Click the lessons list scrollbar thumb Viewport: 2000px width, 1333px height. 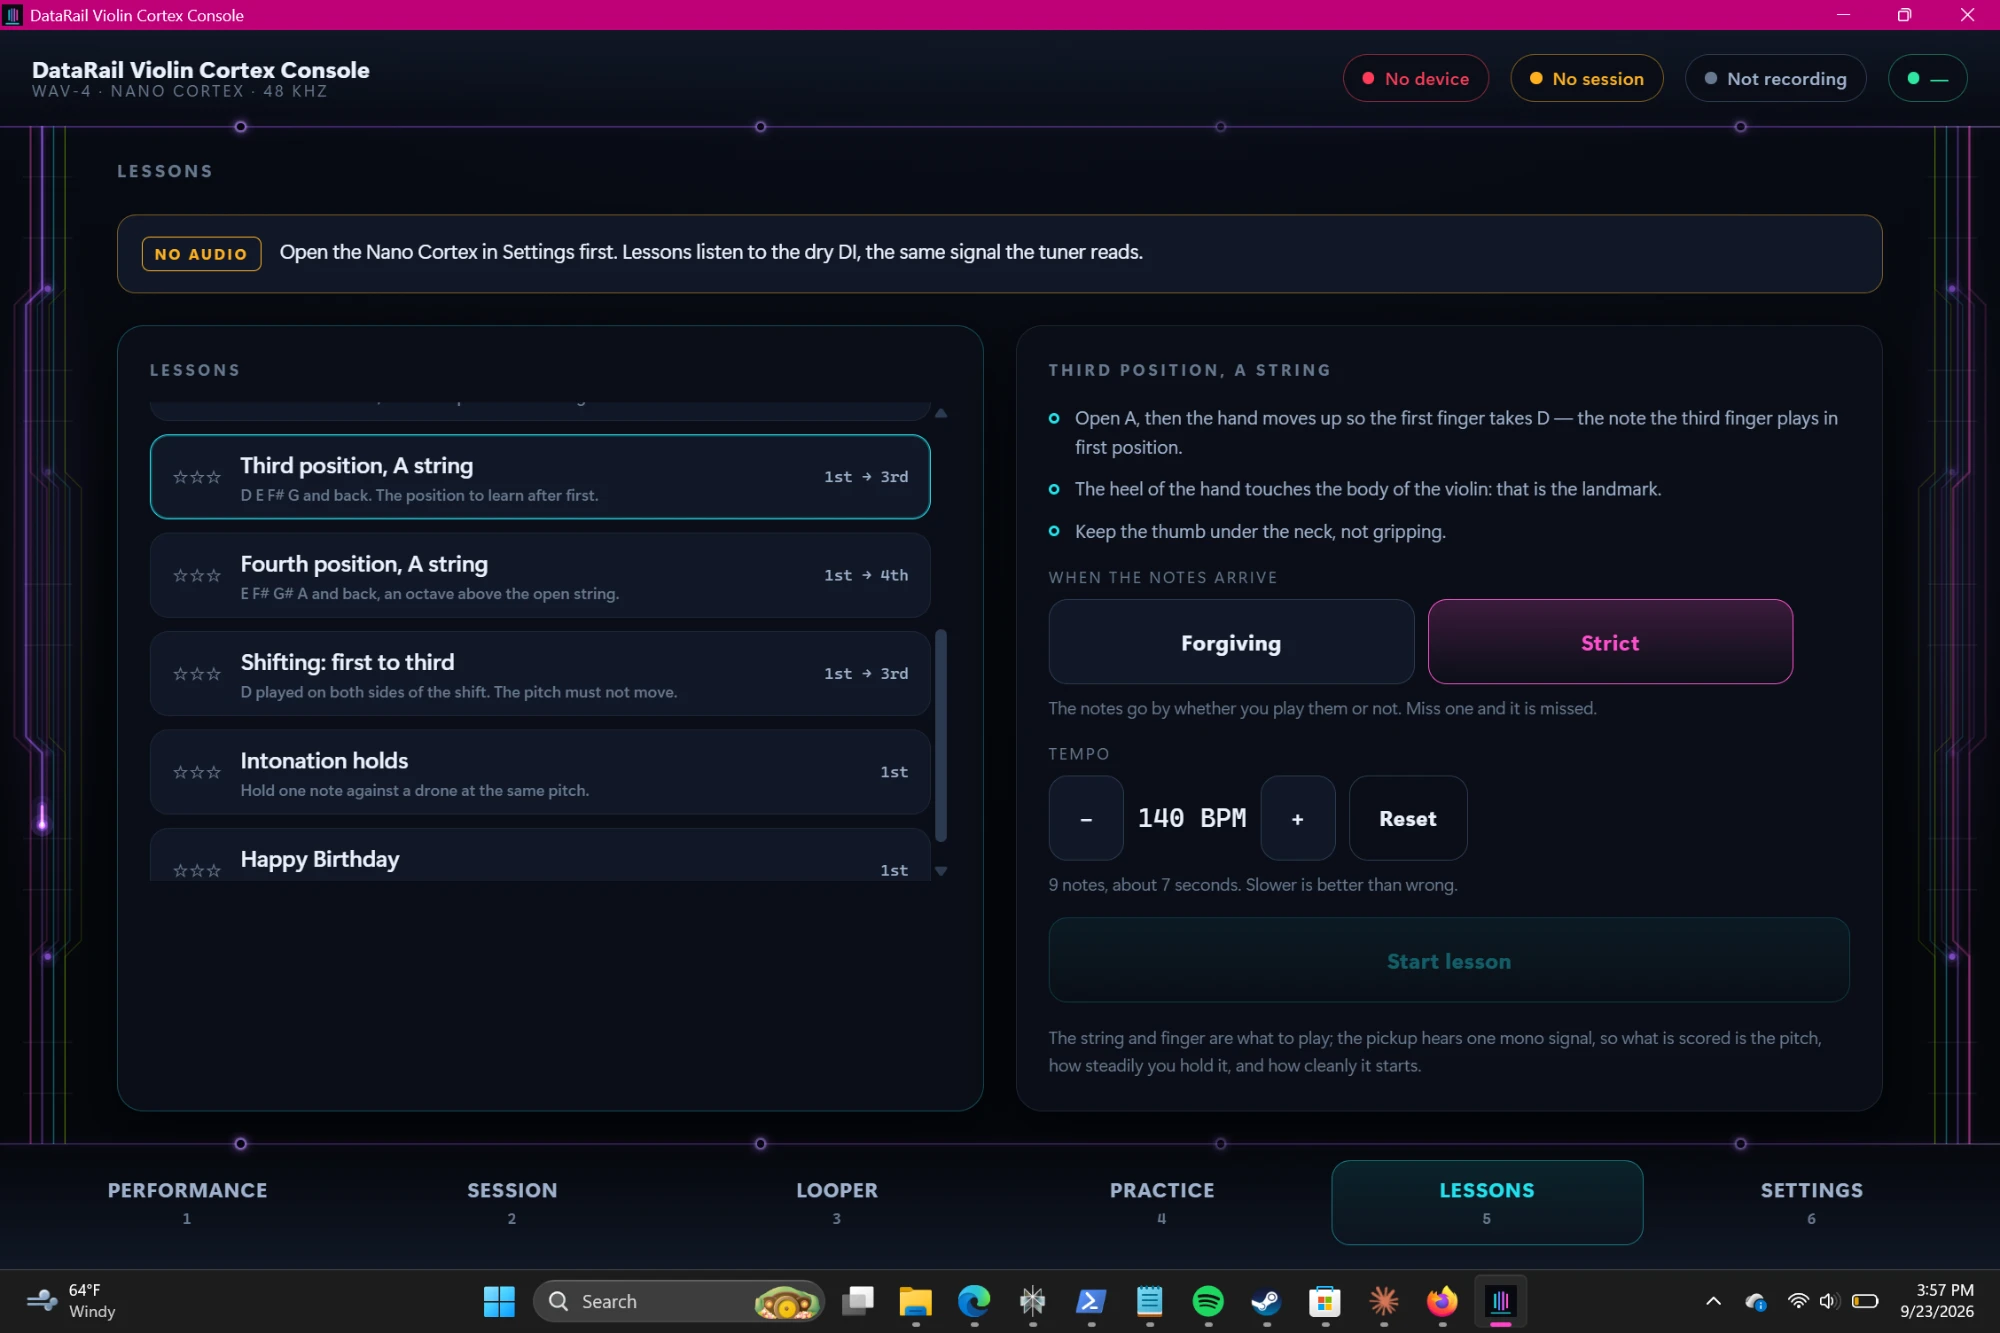click(x=940, y=735)
